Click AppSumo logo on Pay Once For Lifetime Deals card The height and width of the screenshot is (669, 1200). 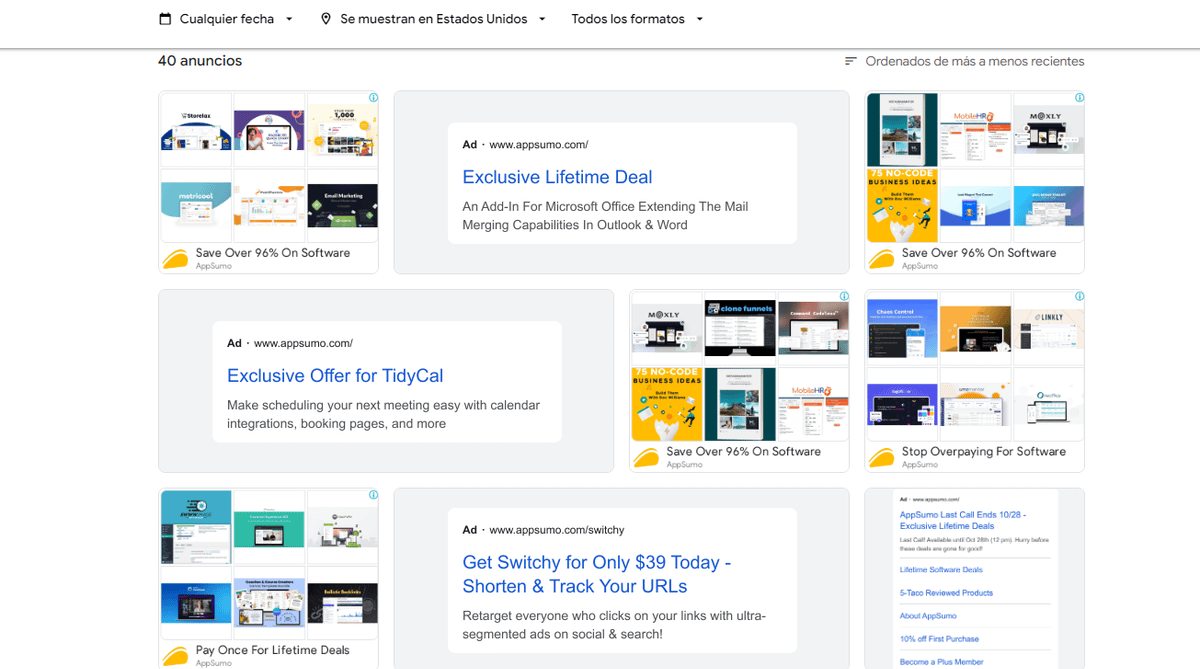pyautogui.click(x=175, y=656)
